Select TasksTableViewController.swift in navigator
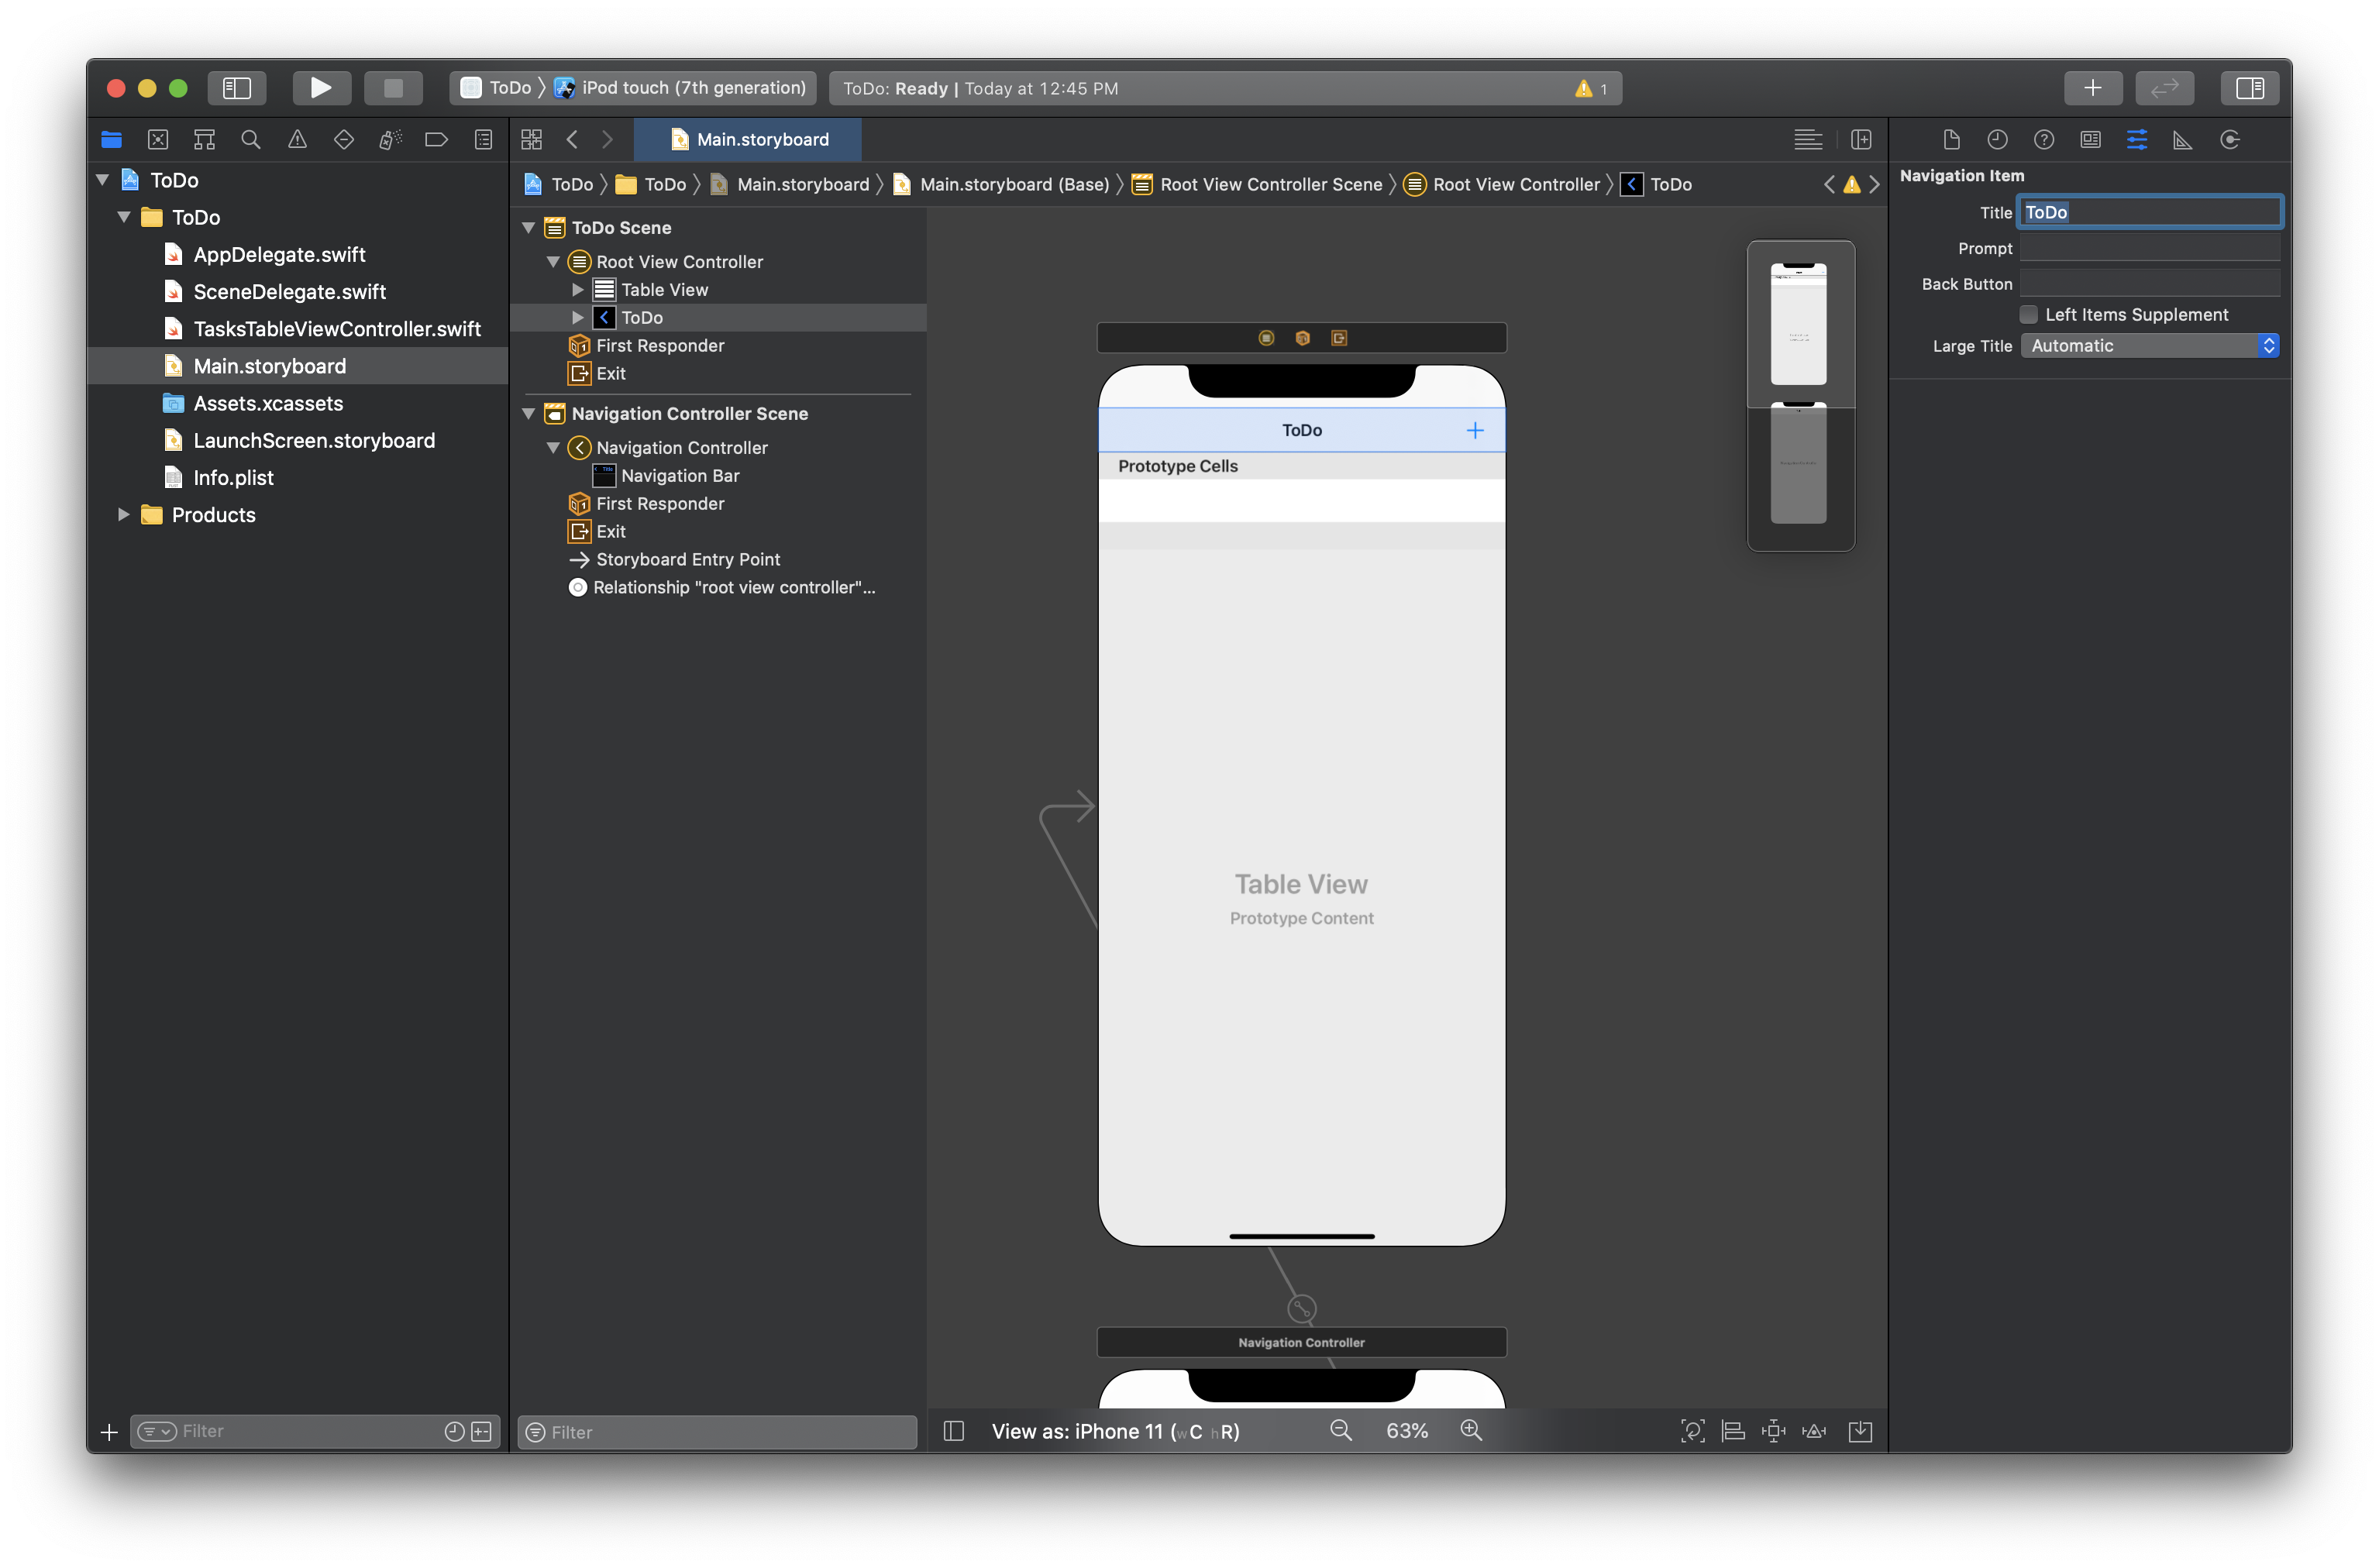Screen dimensions: 2379x1568 pos(336,327)
